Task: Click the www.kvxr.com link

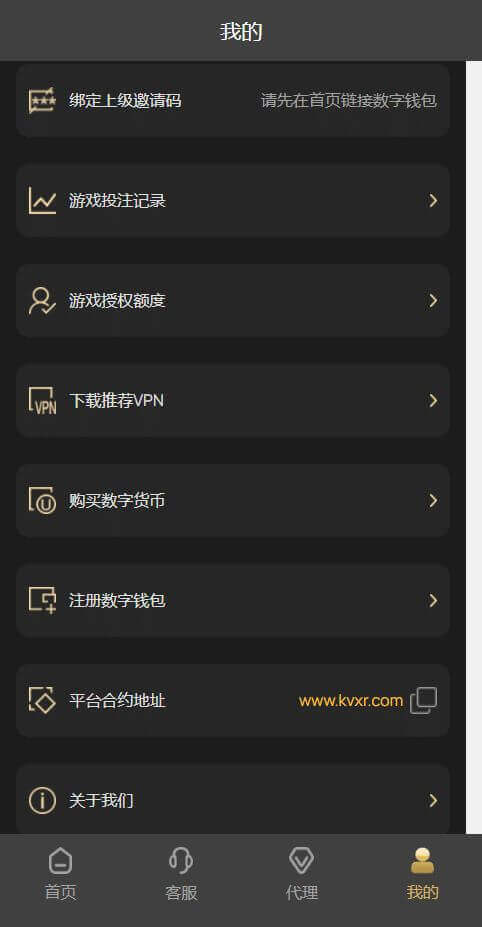Action: pos(351,701)
